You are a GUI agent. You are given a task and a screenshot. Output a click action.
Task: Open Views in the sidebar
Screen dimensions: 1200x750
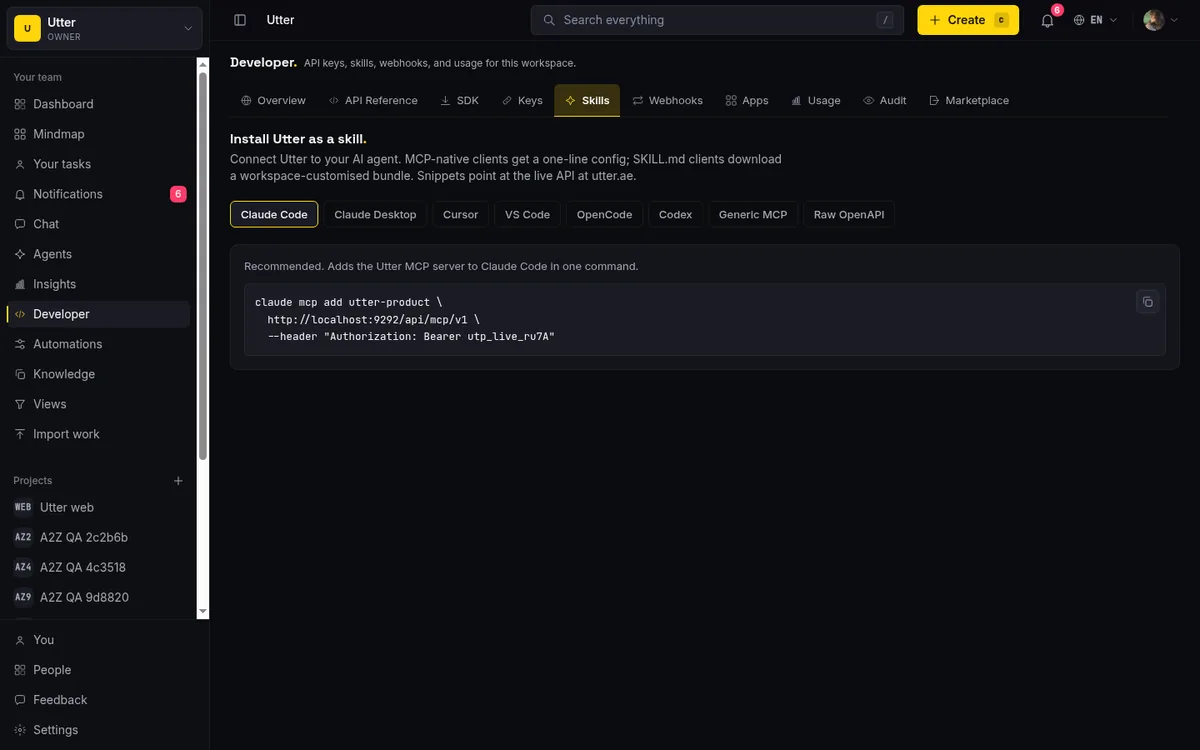[x=97, y=404]
